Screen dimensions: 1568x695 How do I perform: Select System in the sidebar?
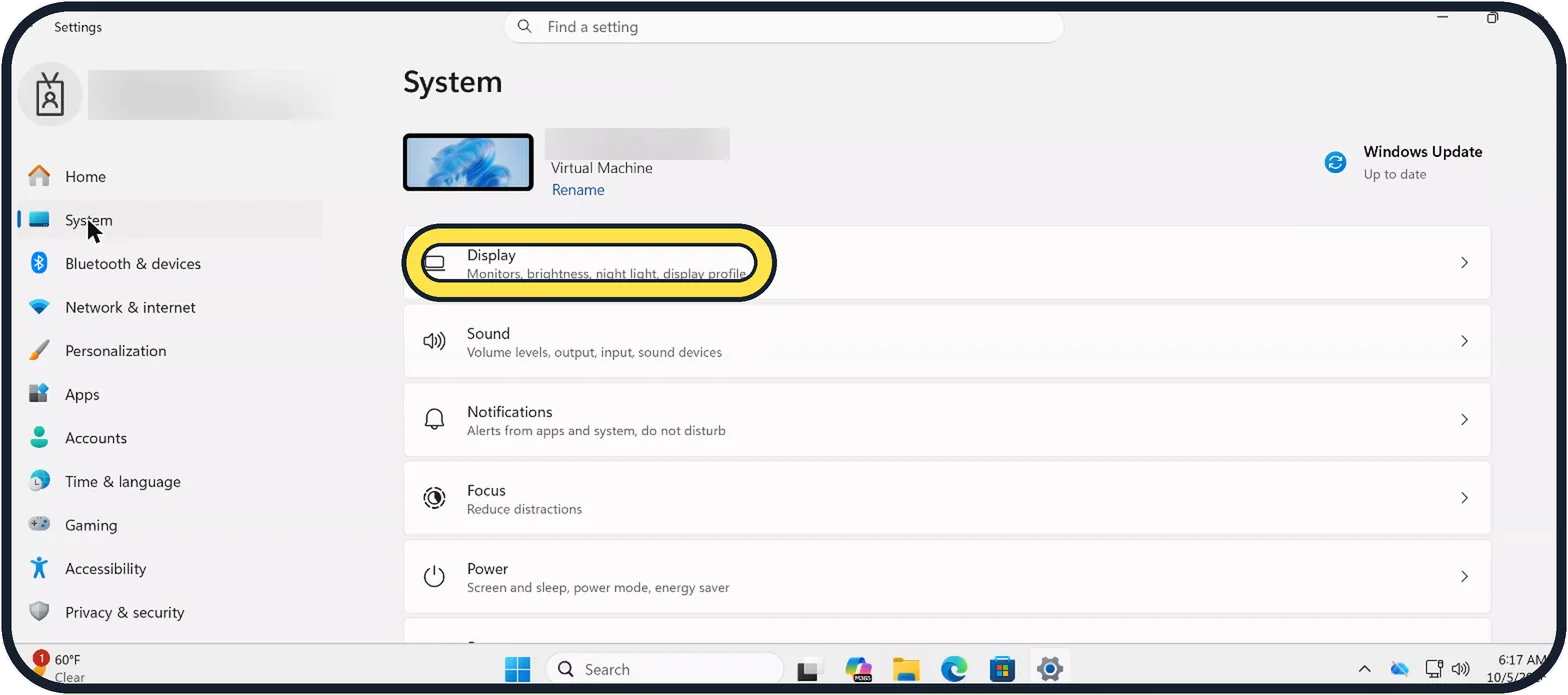coord(170,220)
